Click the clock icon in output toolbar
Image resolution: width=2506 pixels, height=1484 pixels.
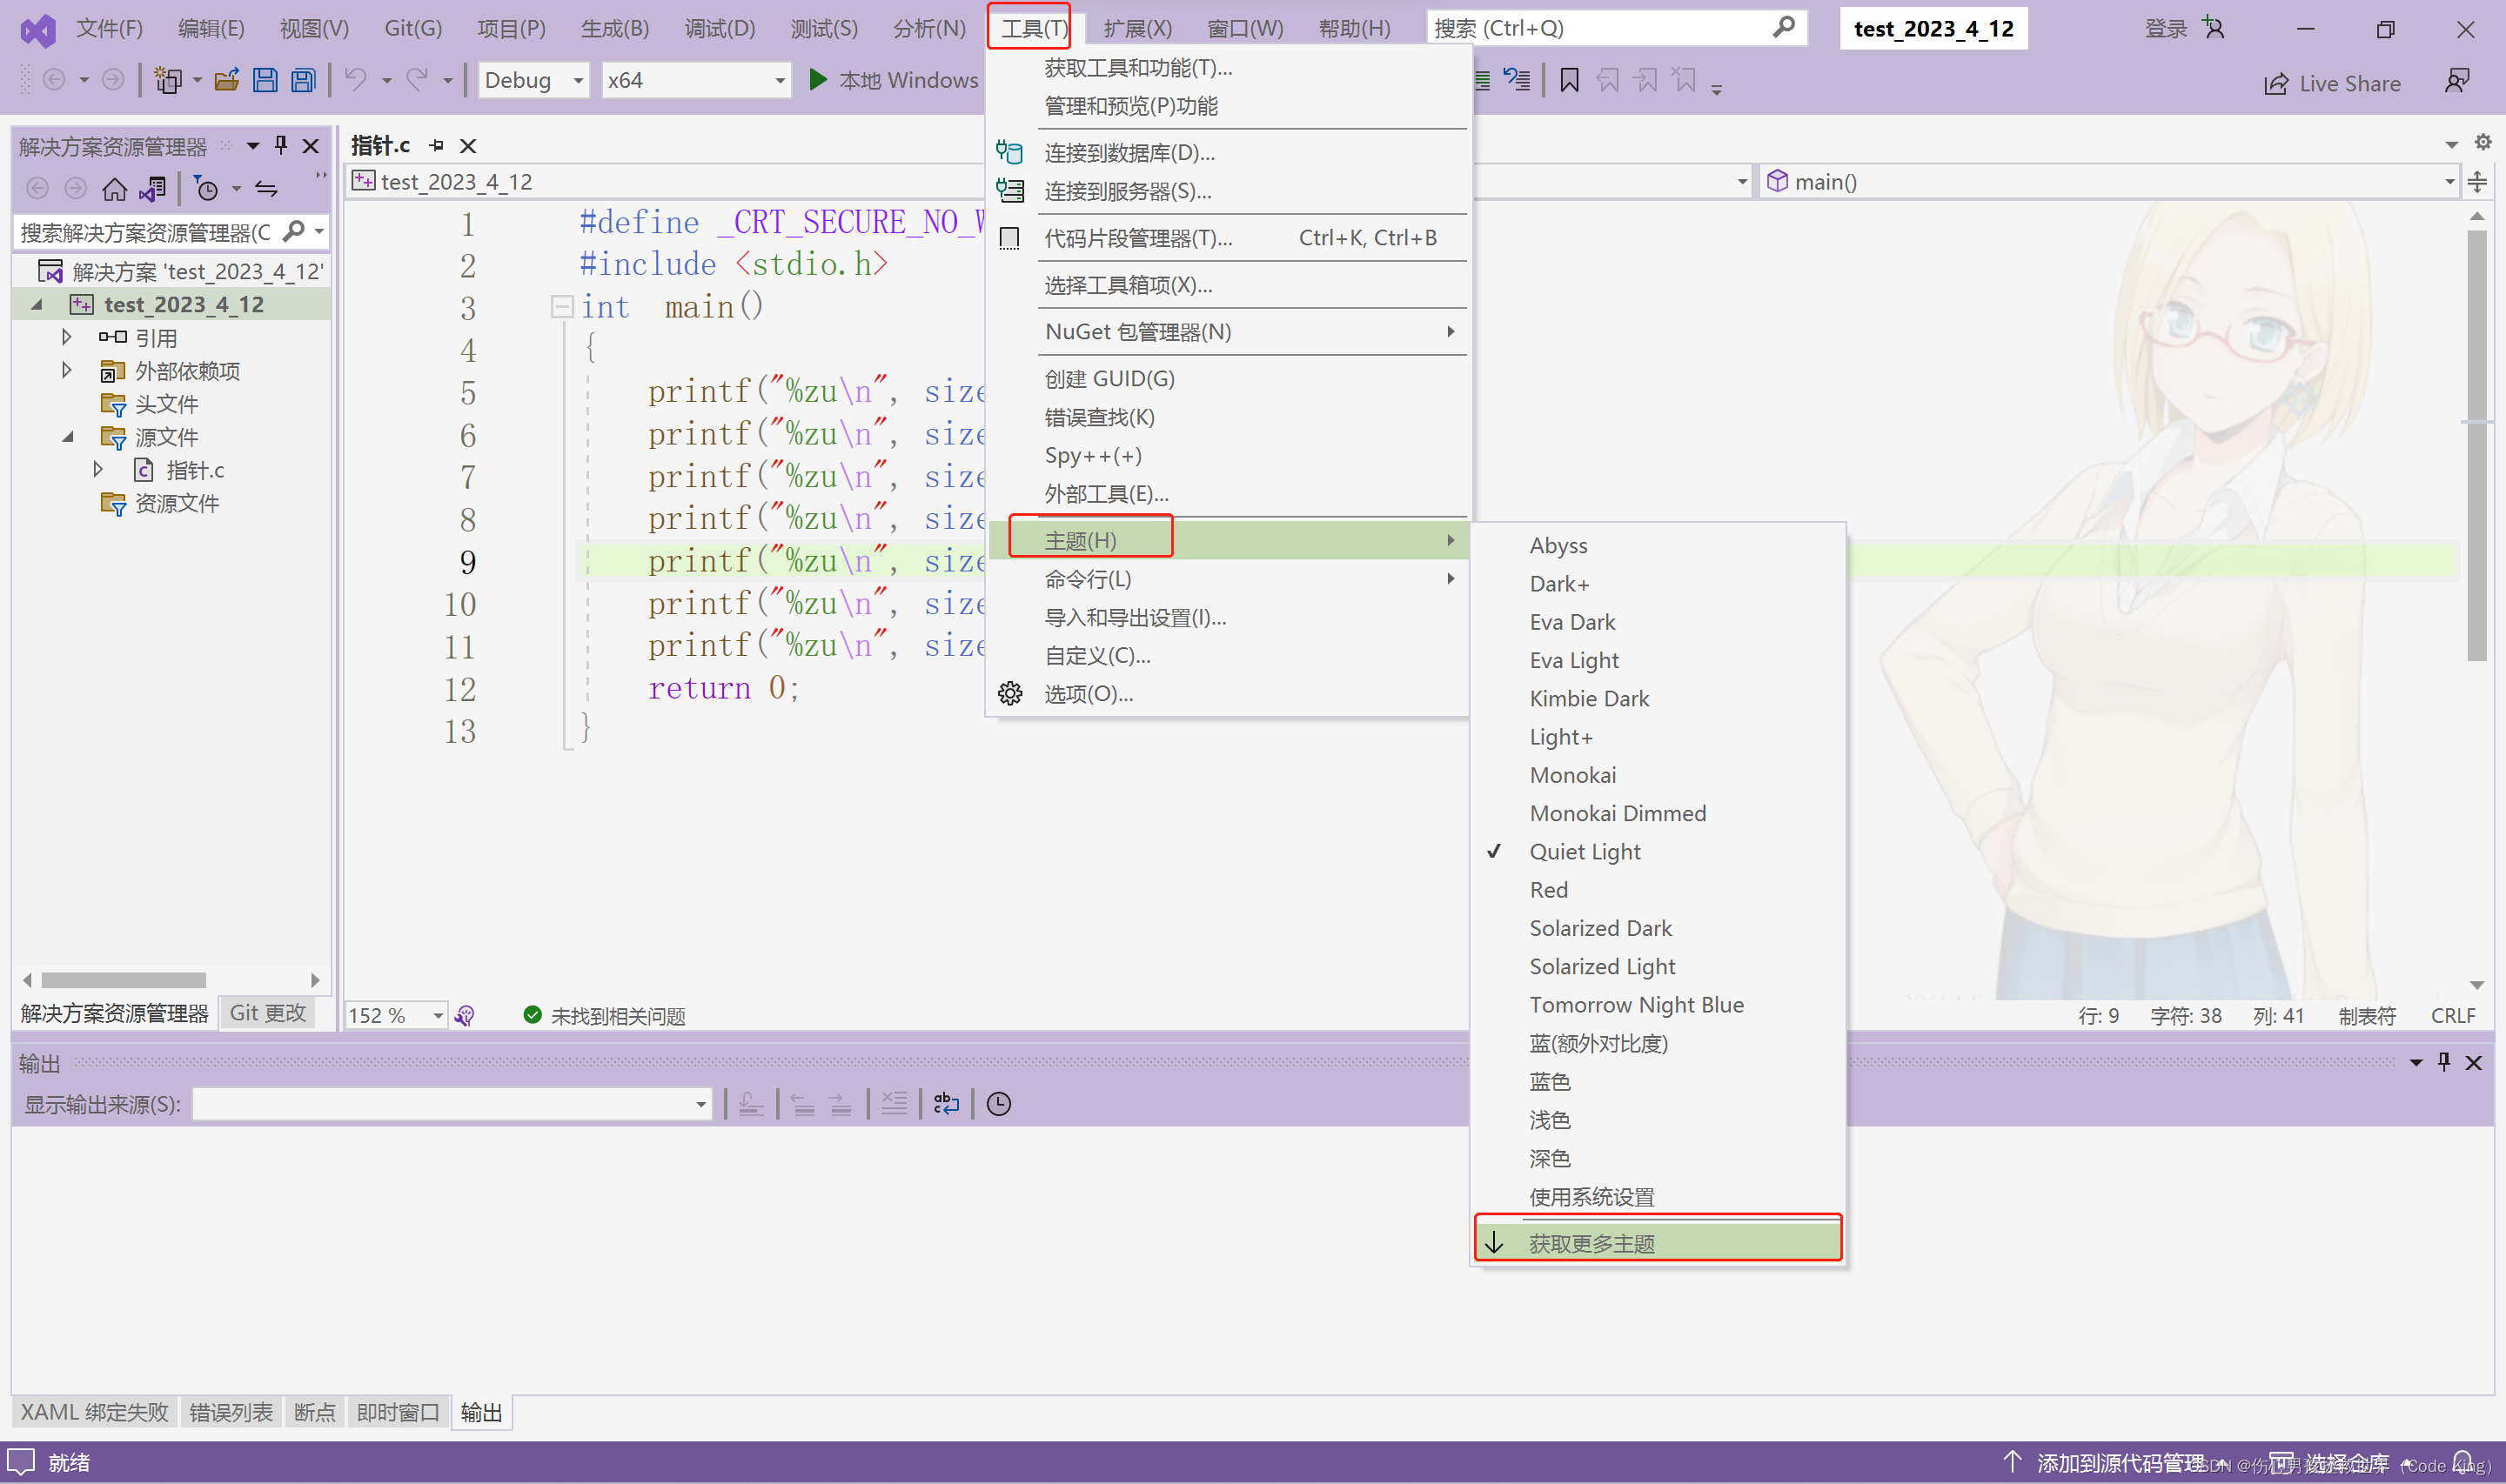click(x=998, y=1104)
